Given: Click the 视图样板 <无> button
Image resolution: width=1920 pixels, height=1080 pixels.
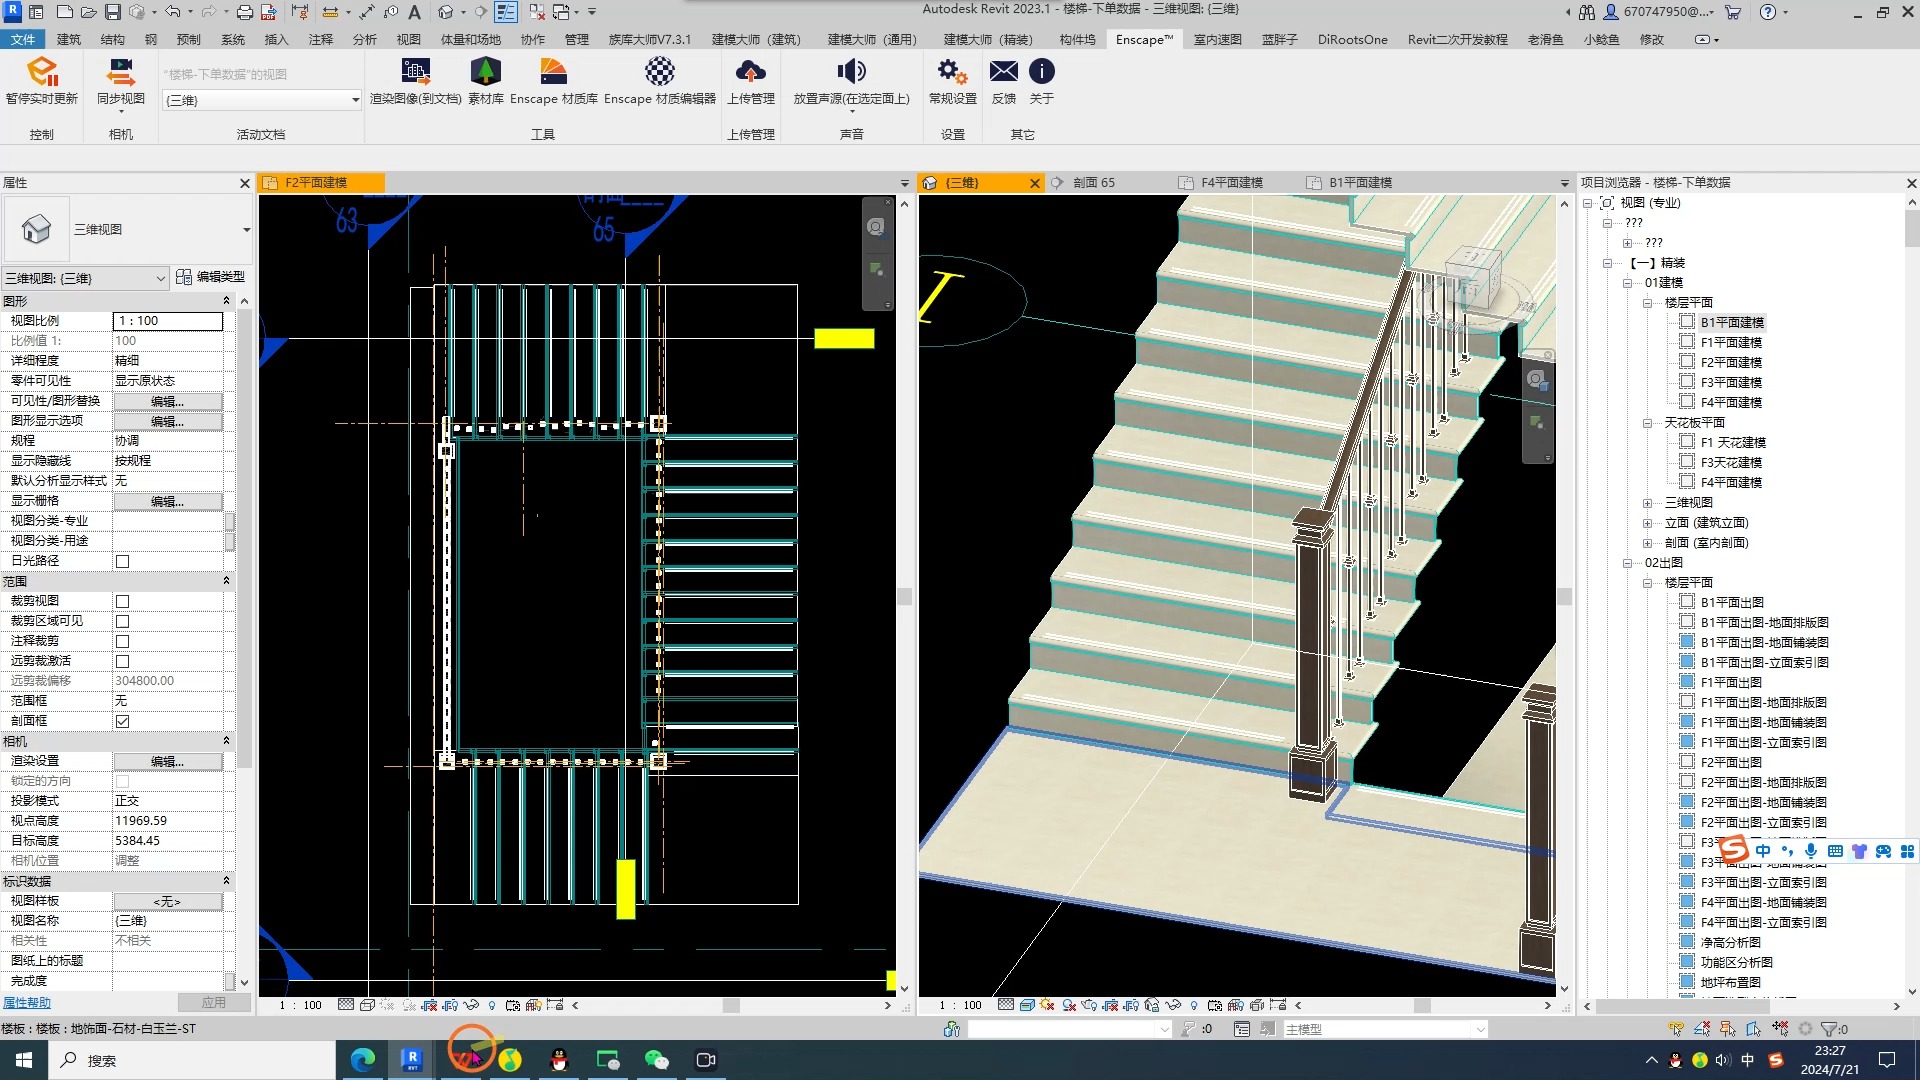Looking at the screenshot, I should tap(167, 901).
